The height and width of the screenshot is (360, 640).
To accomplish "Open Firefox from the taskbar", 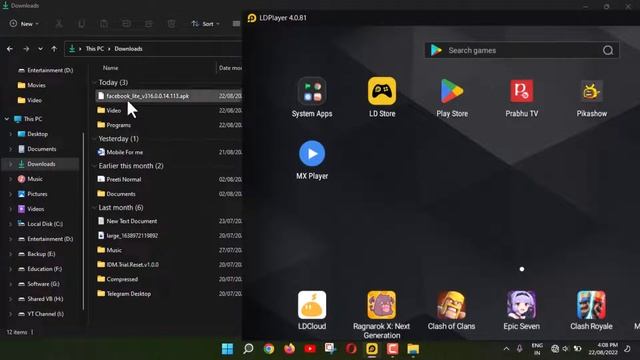I will click(289, 349).
